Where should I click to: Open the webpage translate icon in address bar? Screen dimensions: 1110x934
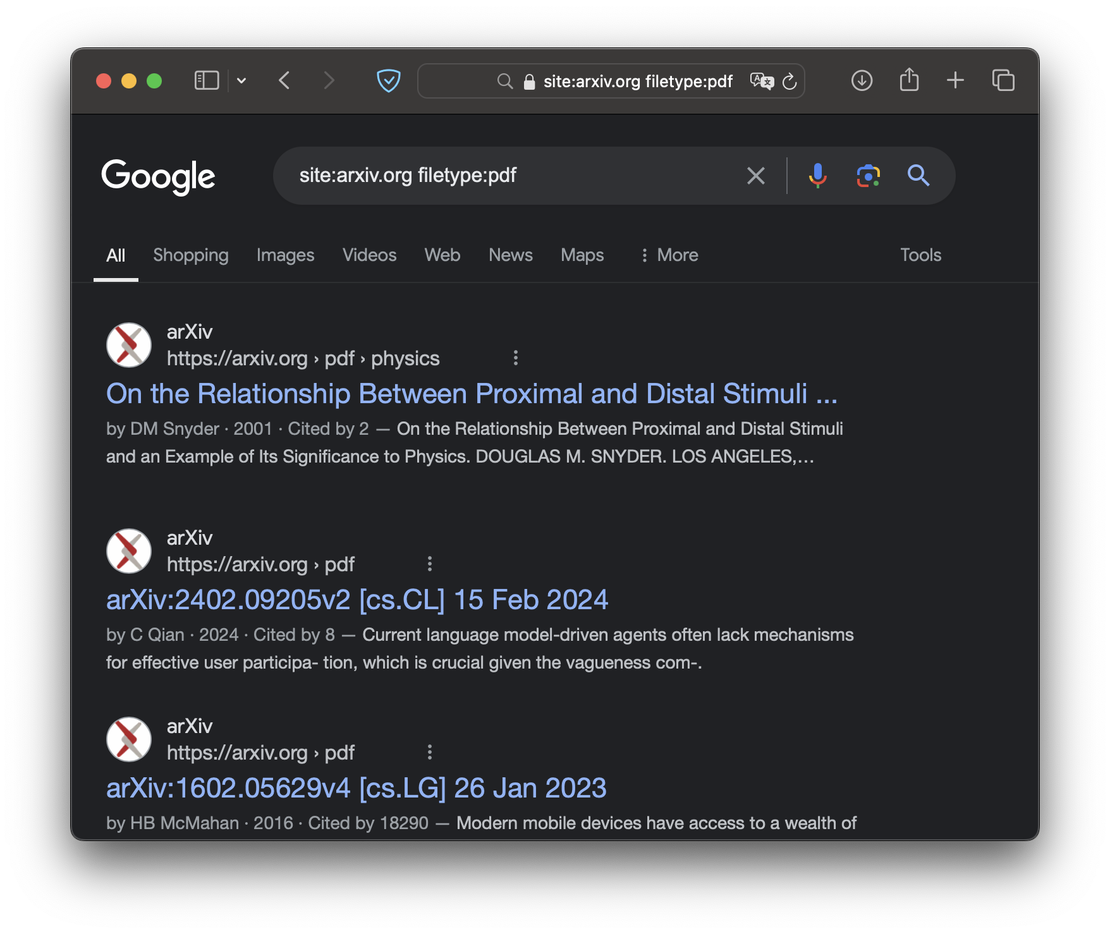[761, 81]
